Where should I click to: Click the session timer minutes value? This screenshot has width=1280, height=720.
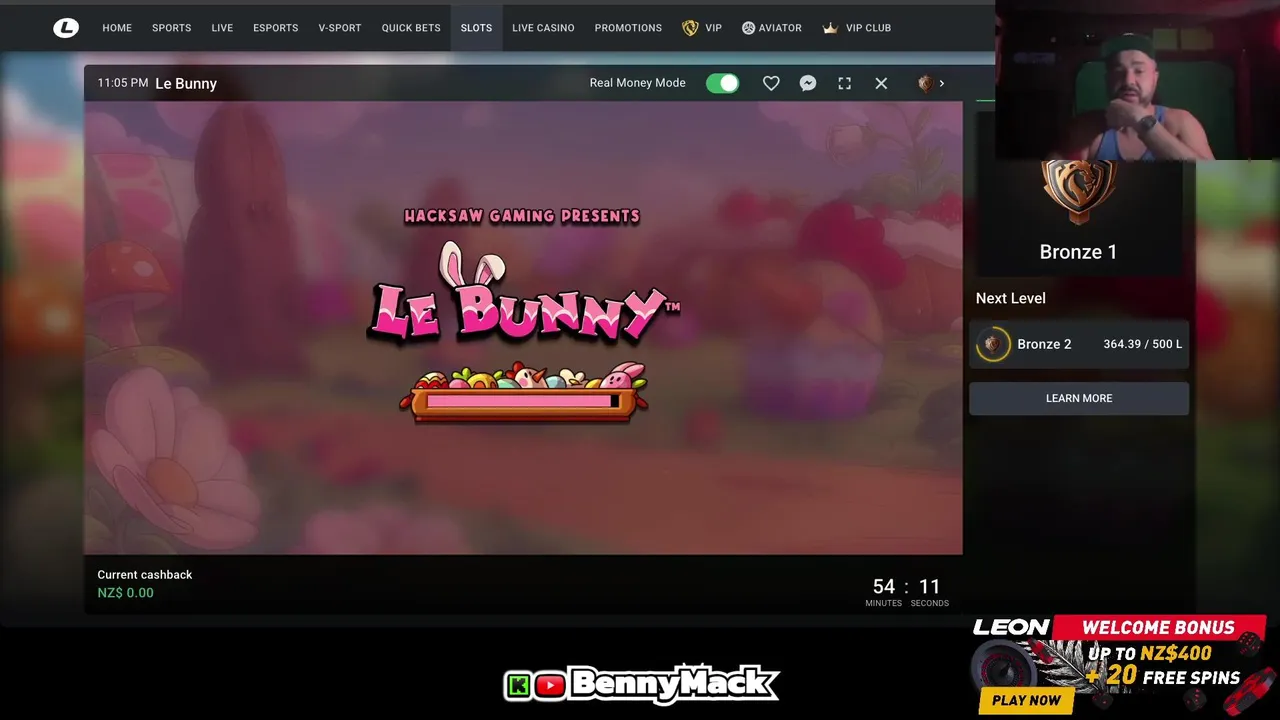tap(884, 587)
